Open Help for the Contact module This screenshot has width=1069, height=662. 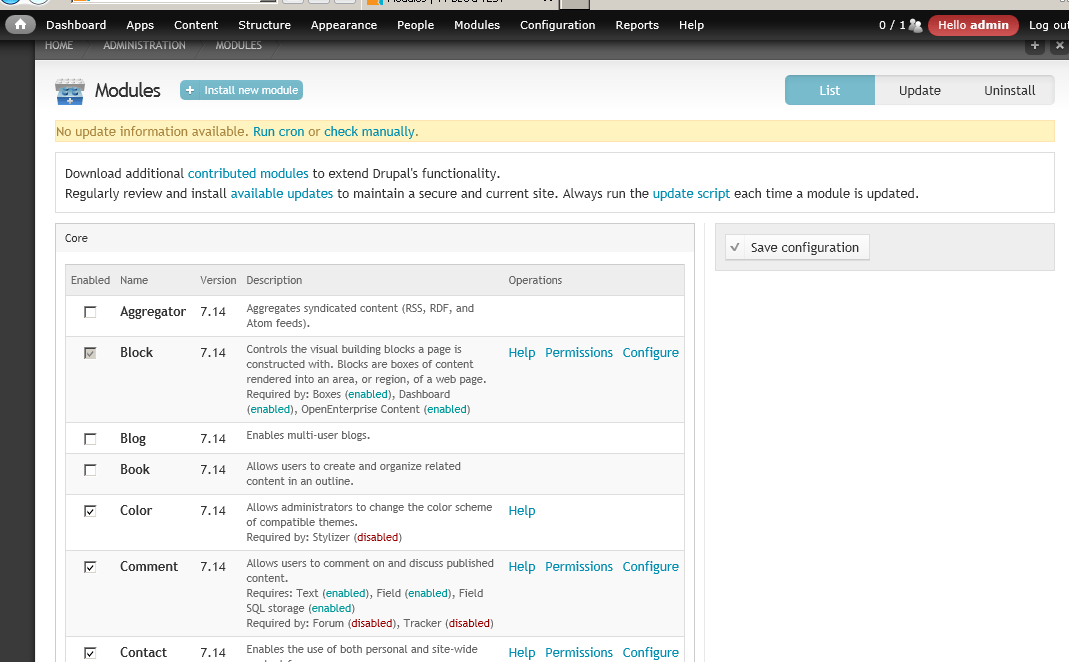point(522,652)
